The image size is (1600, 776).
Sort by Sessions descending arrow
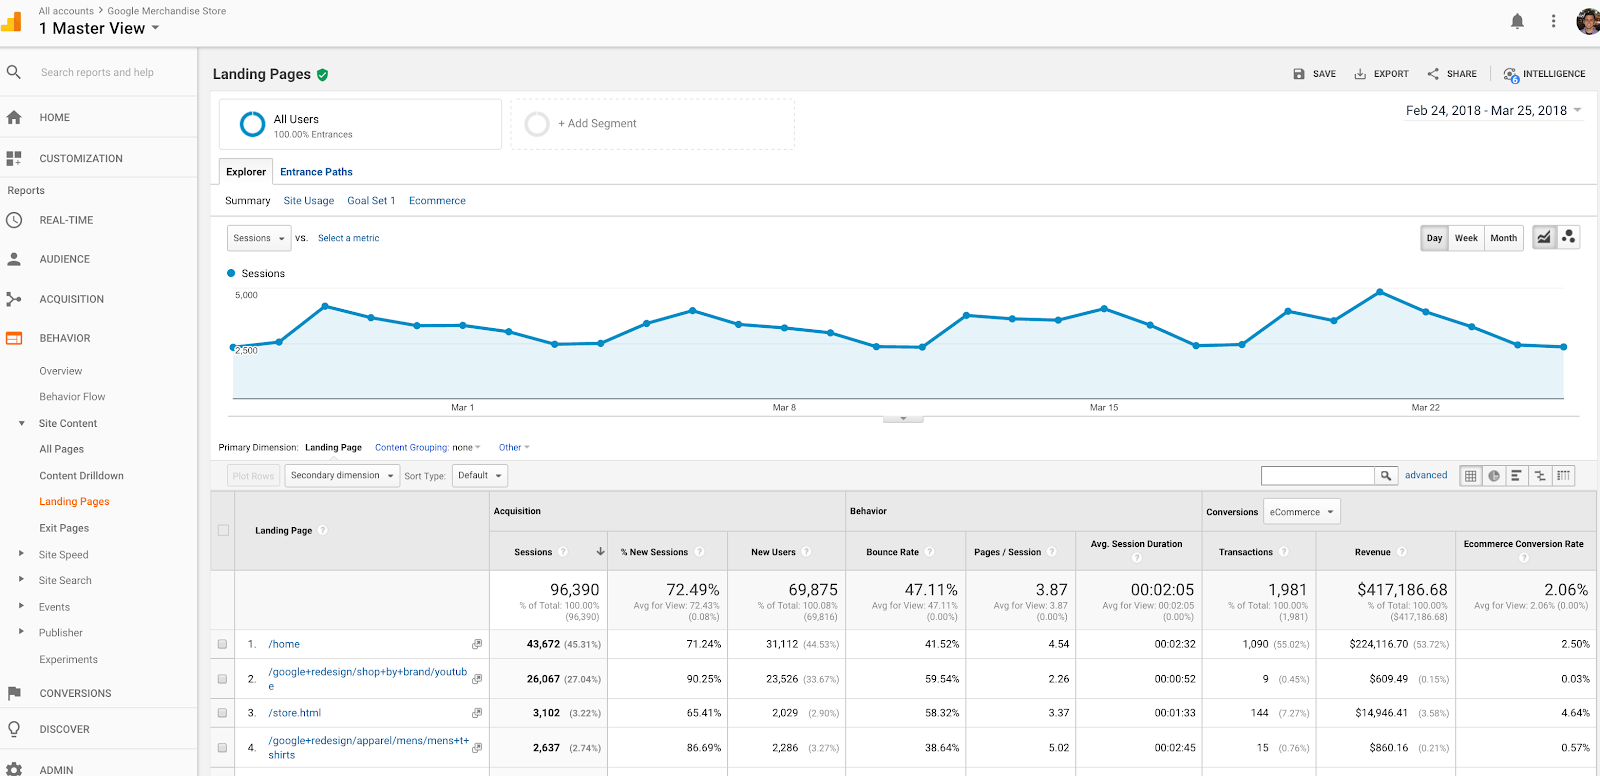[601, 552]
